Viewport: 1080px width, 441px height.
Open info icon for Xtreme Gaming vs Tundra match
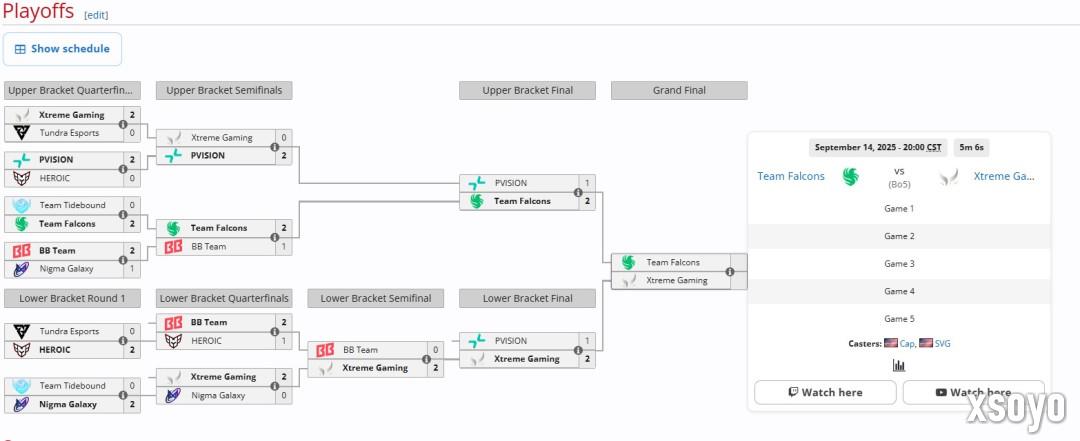click(123, 124)
